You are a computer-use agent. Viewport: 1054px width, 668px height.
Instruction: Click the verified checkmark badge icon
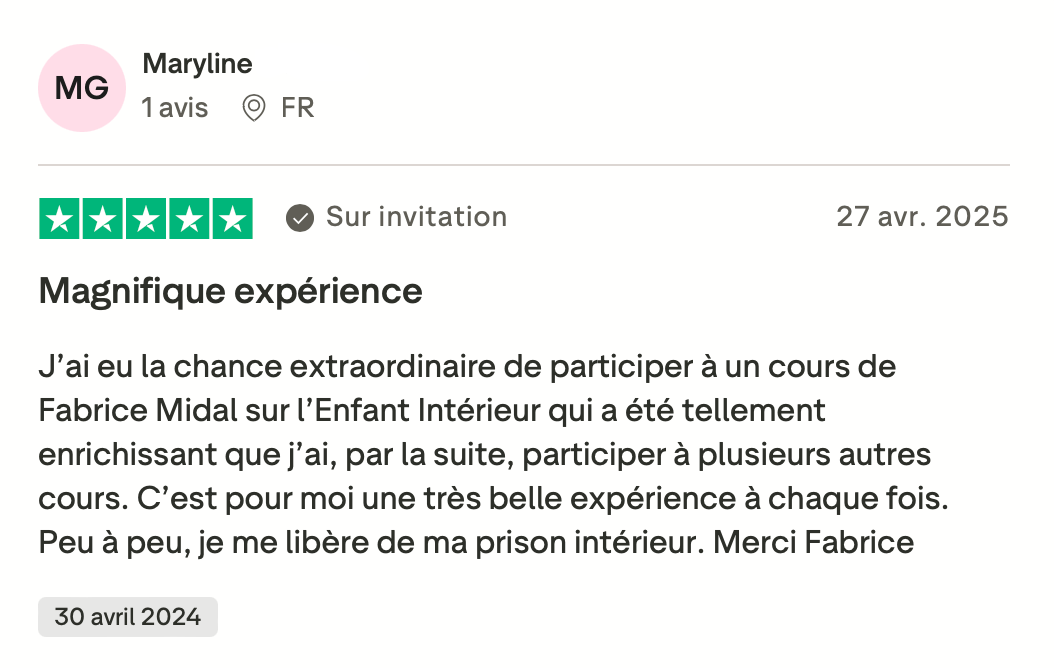click(x=299, y=218)
